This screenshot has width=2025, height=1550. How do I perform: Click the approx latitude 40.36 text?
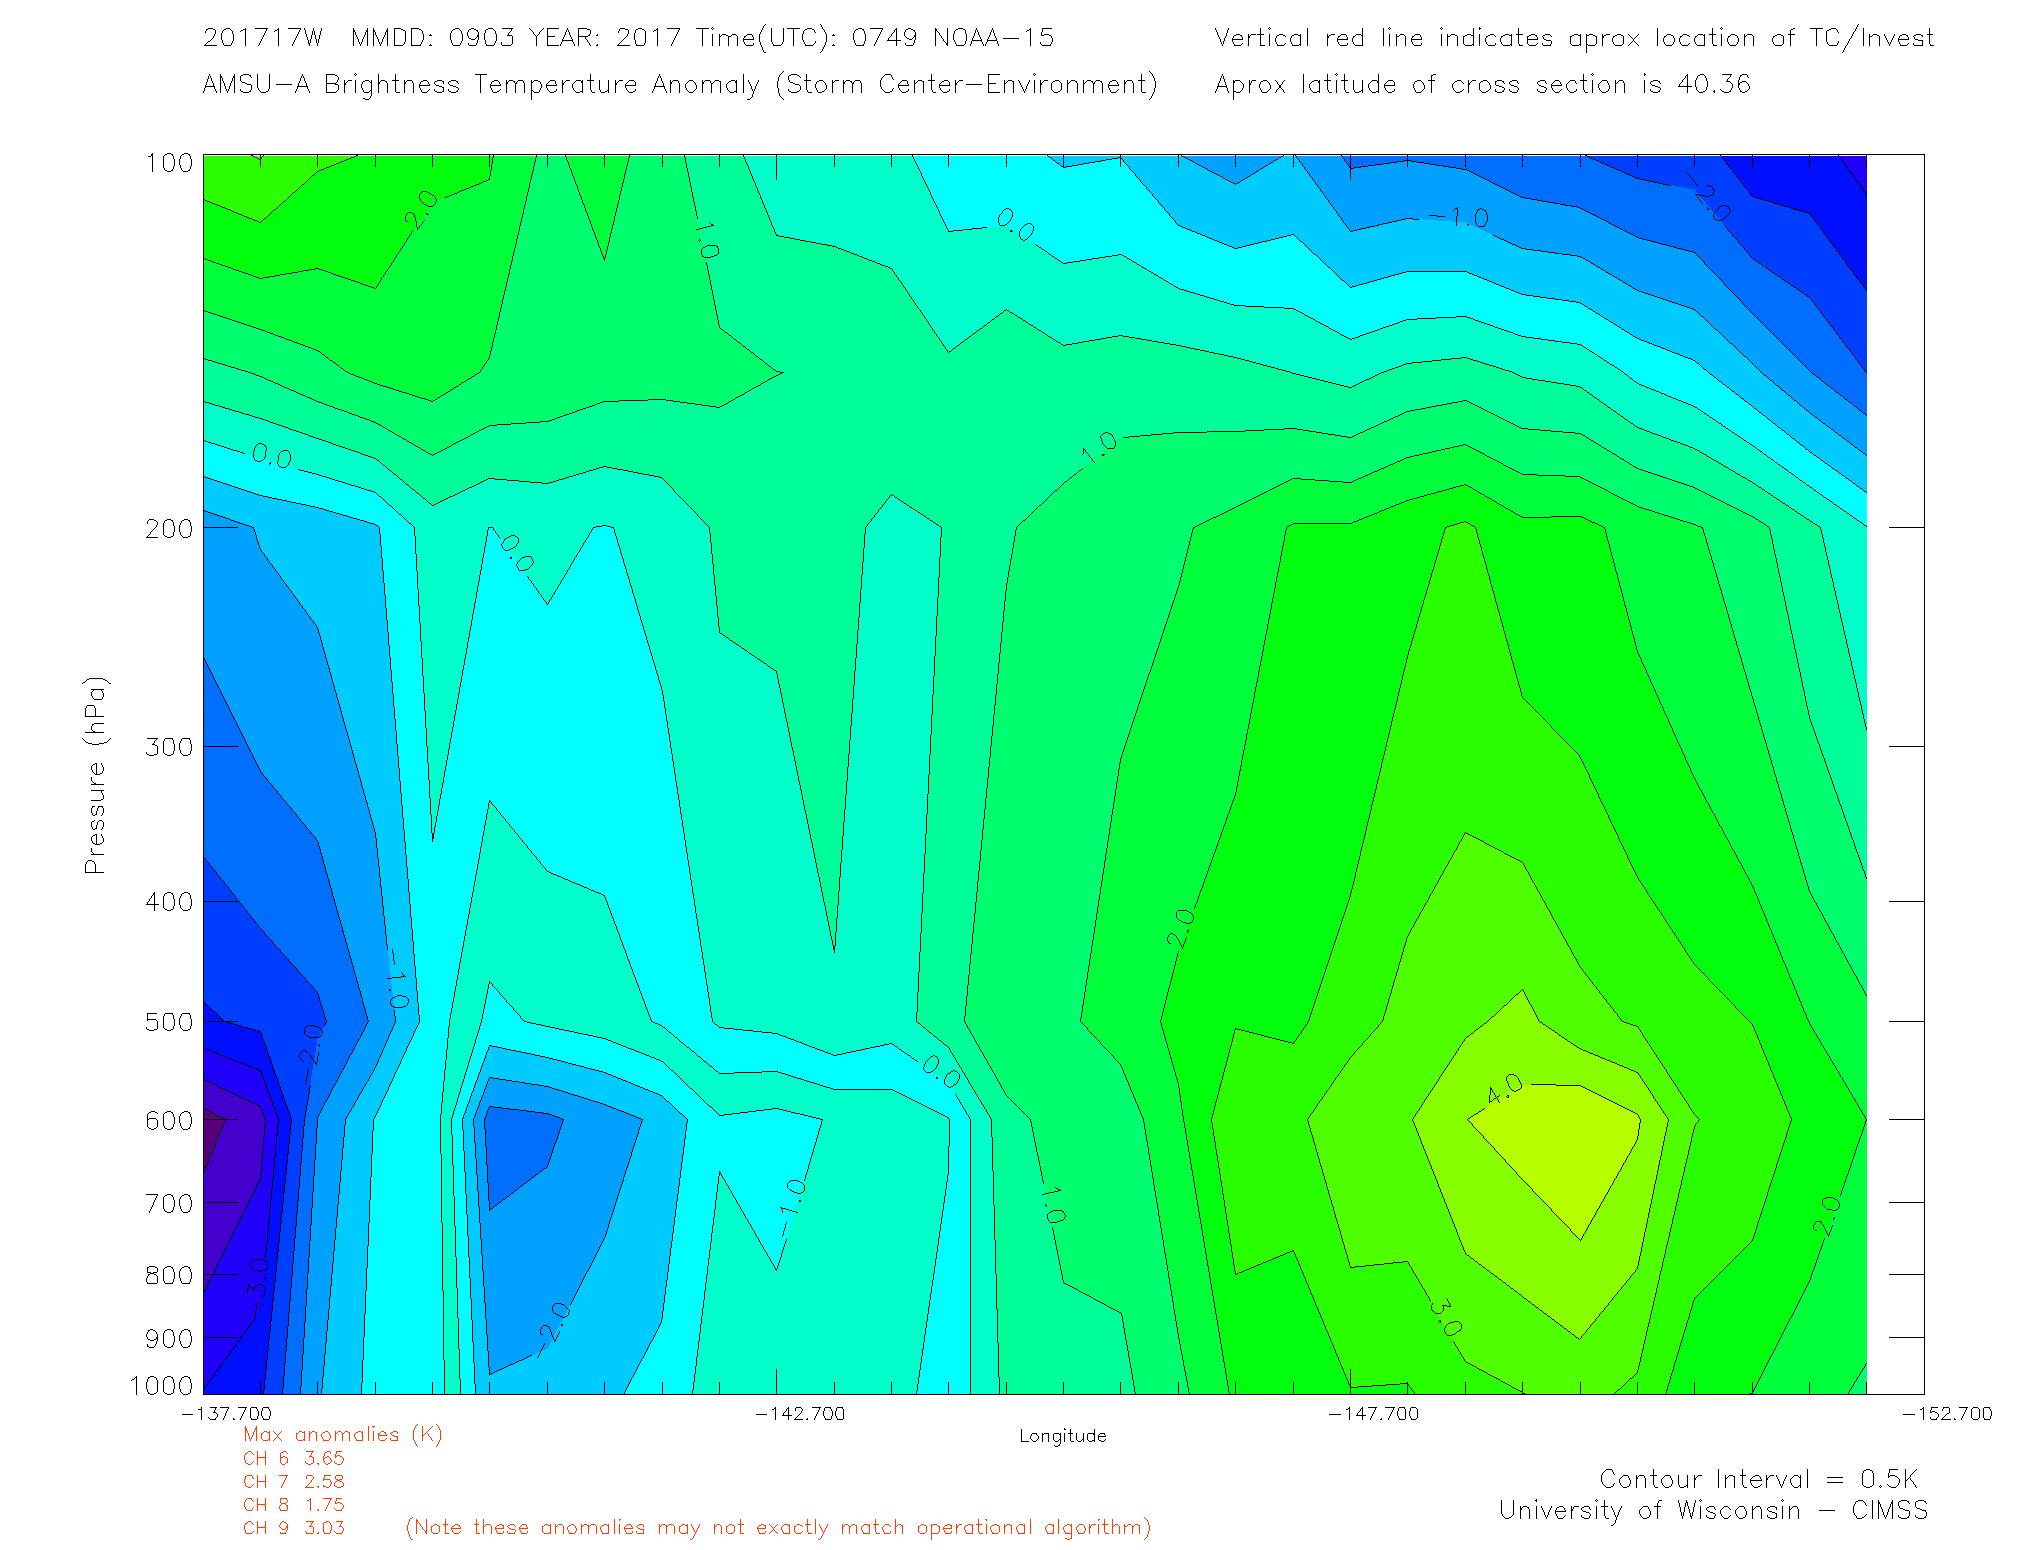point(1482,85)
